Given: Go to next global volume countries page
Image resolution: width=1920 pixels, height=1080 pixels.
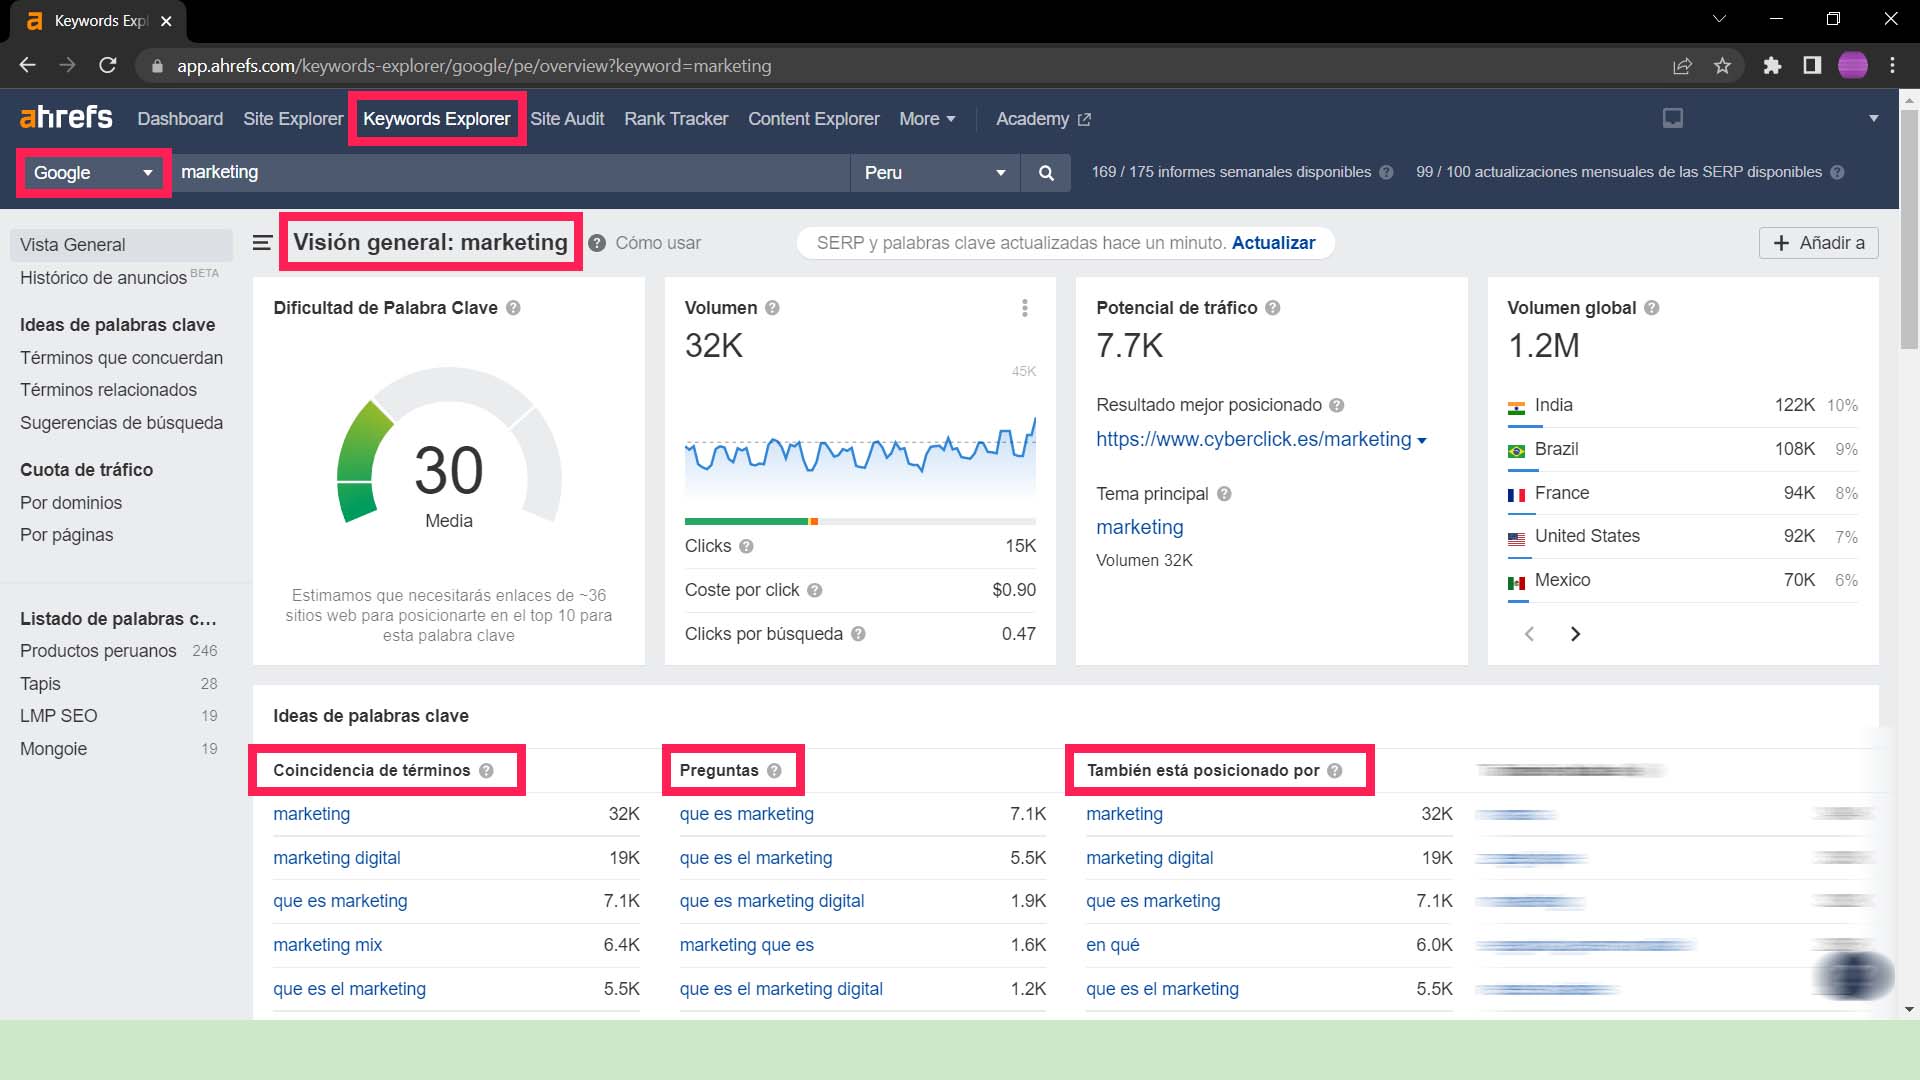Looking at the screenshot, I should pos(1575,634).
